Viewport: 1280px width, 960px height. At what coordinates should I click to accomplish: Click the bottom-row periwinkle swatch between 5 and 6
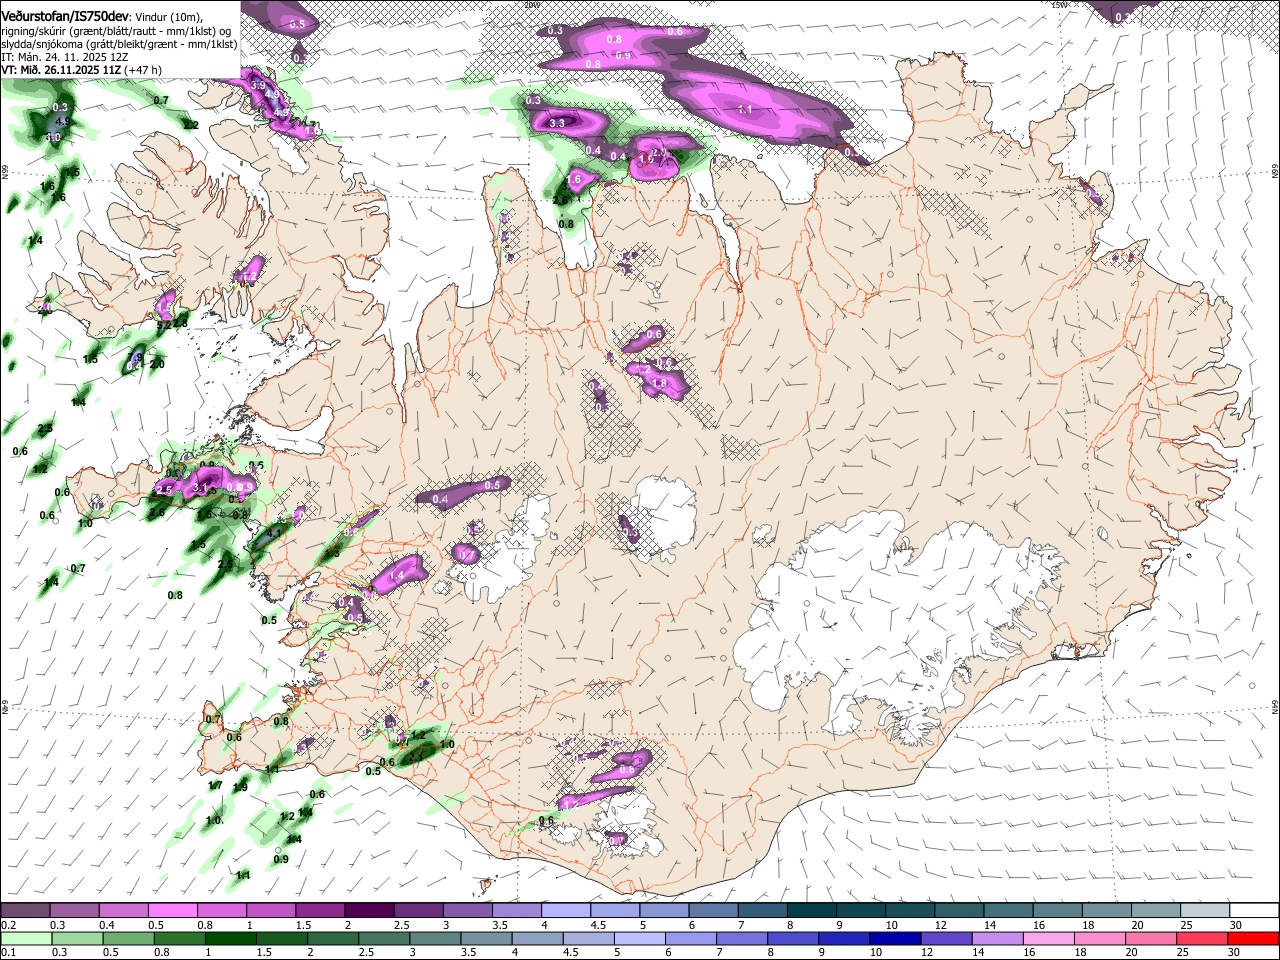click(x=638, y=938)
